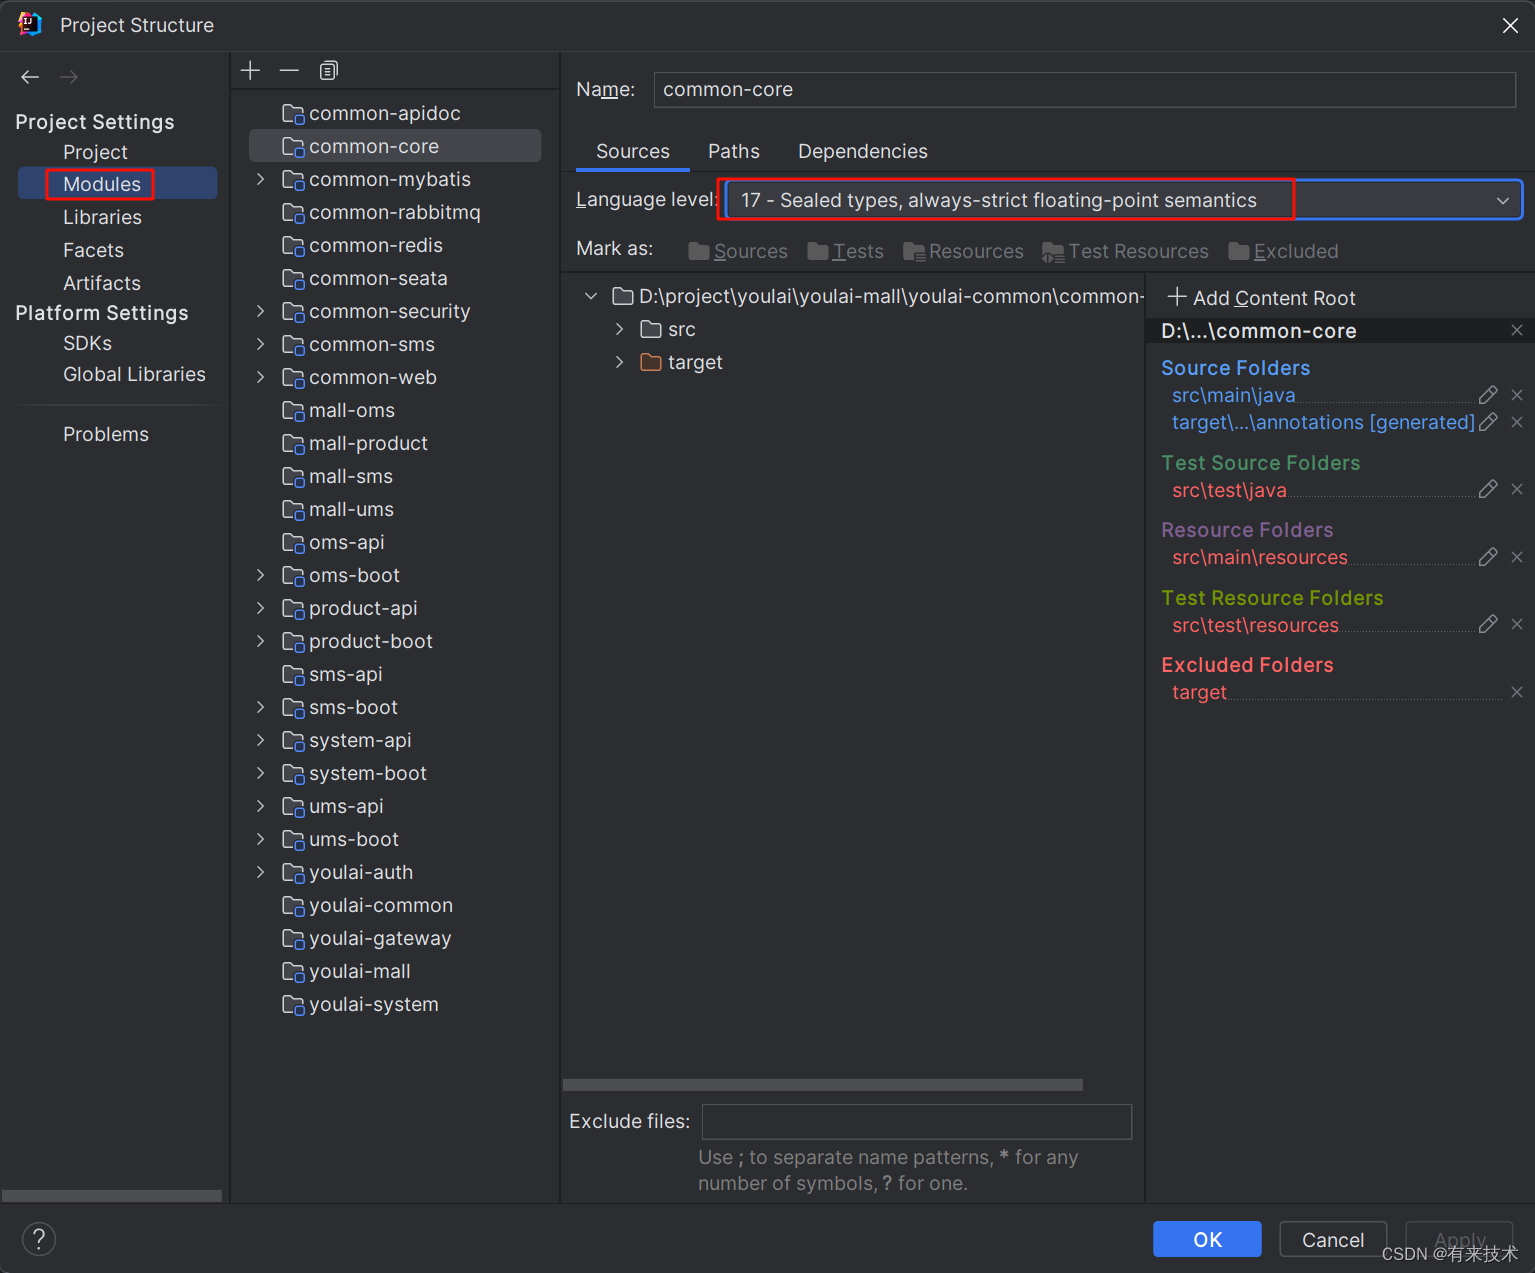Unmark src\test\resources folder
Image resolution: width=1535 pixels, height=1273 pixels.
click(x=1517, y=624)
